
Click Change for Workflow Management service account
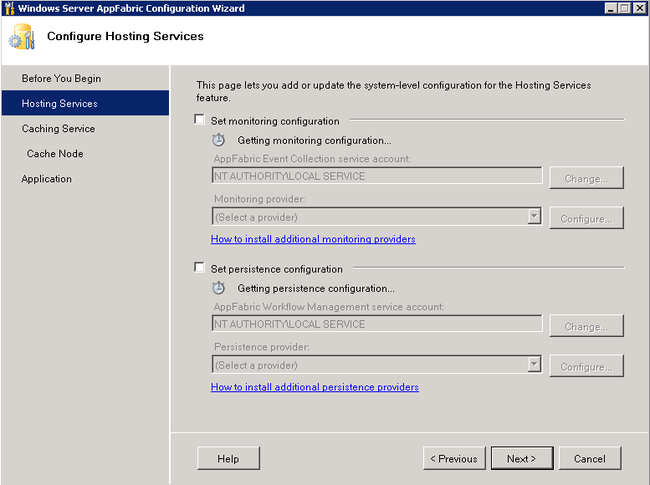(586, 326)
